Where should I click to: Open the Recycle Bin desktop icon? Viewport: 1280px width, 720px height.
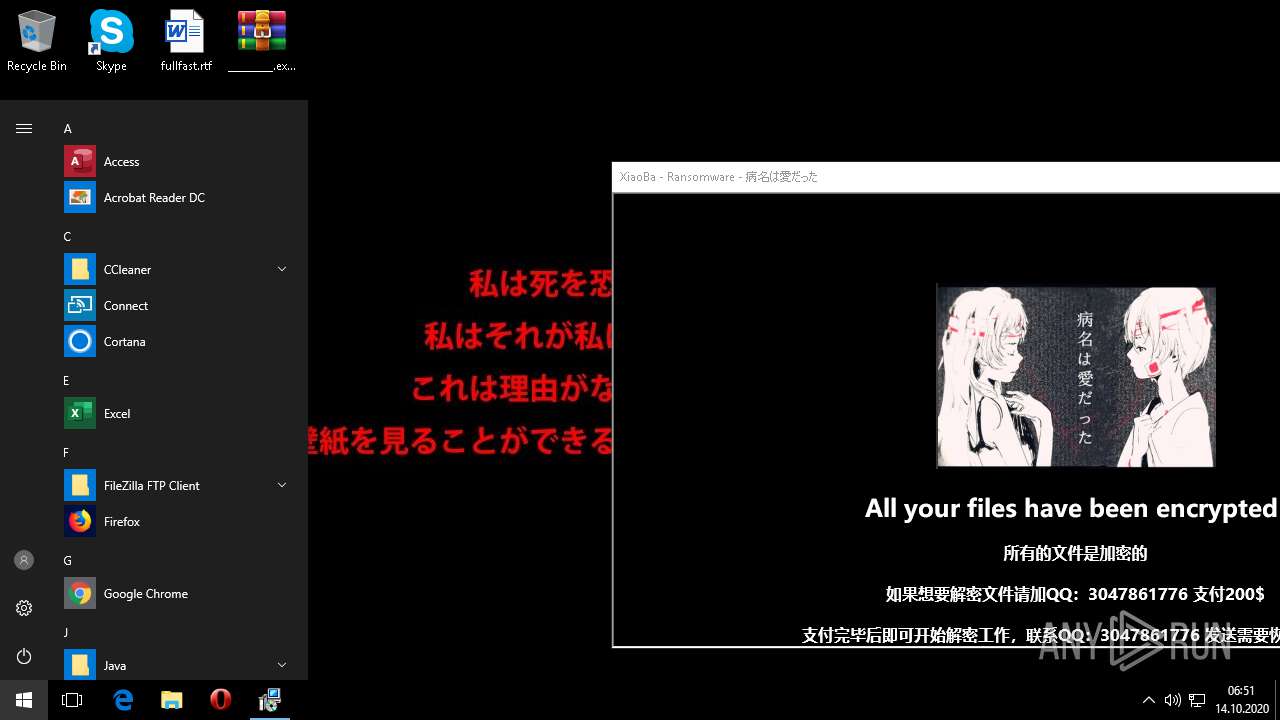click(37, 41)
